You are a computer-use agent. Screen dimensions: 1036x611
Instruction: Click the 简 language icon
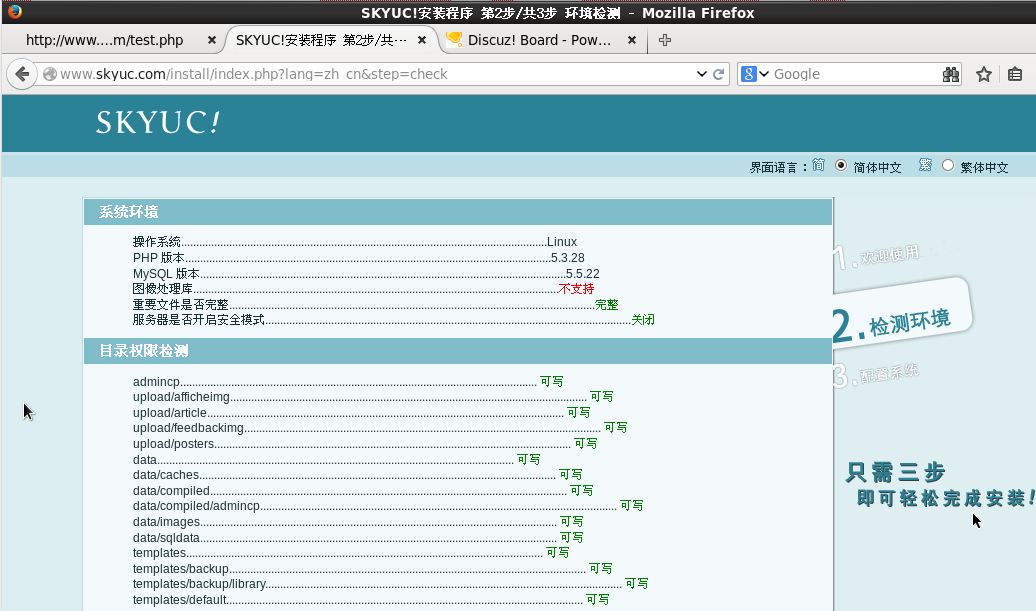818,165
